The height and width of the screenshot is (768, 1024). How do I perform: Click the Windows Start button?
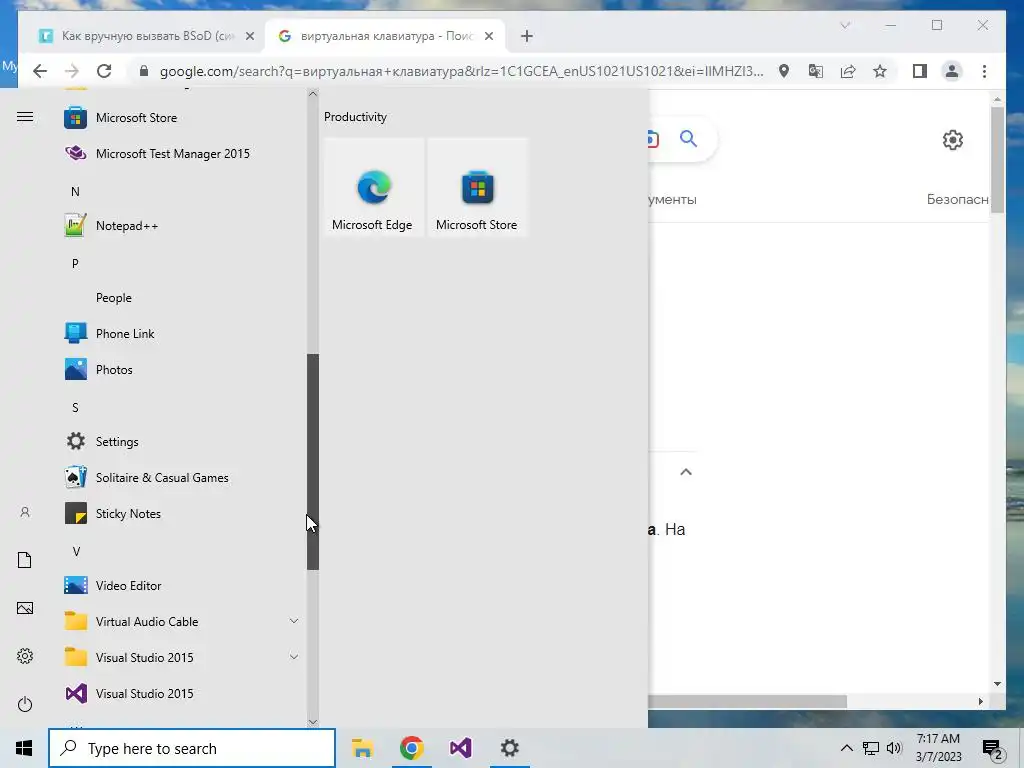[24, 748]
